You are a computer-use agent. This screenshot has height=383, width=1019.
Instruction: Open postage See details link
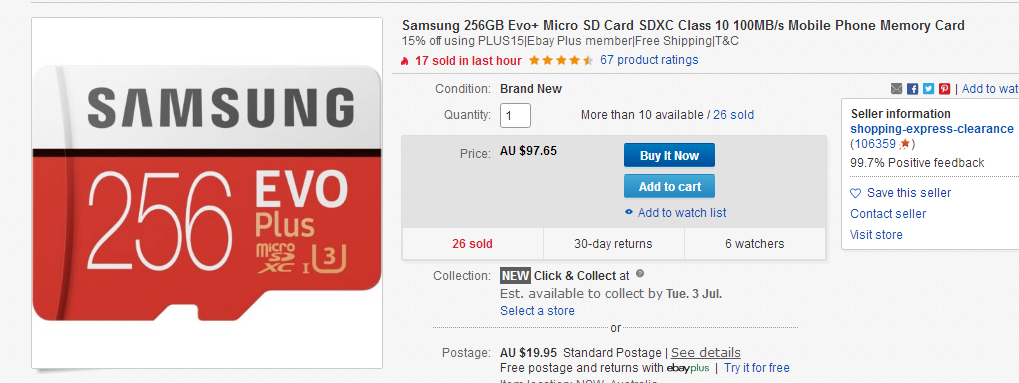[x=706, y=352]
